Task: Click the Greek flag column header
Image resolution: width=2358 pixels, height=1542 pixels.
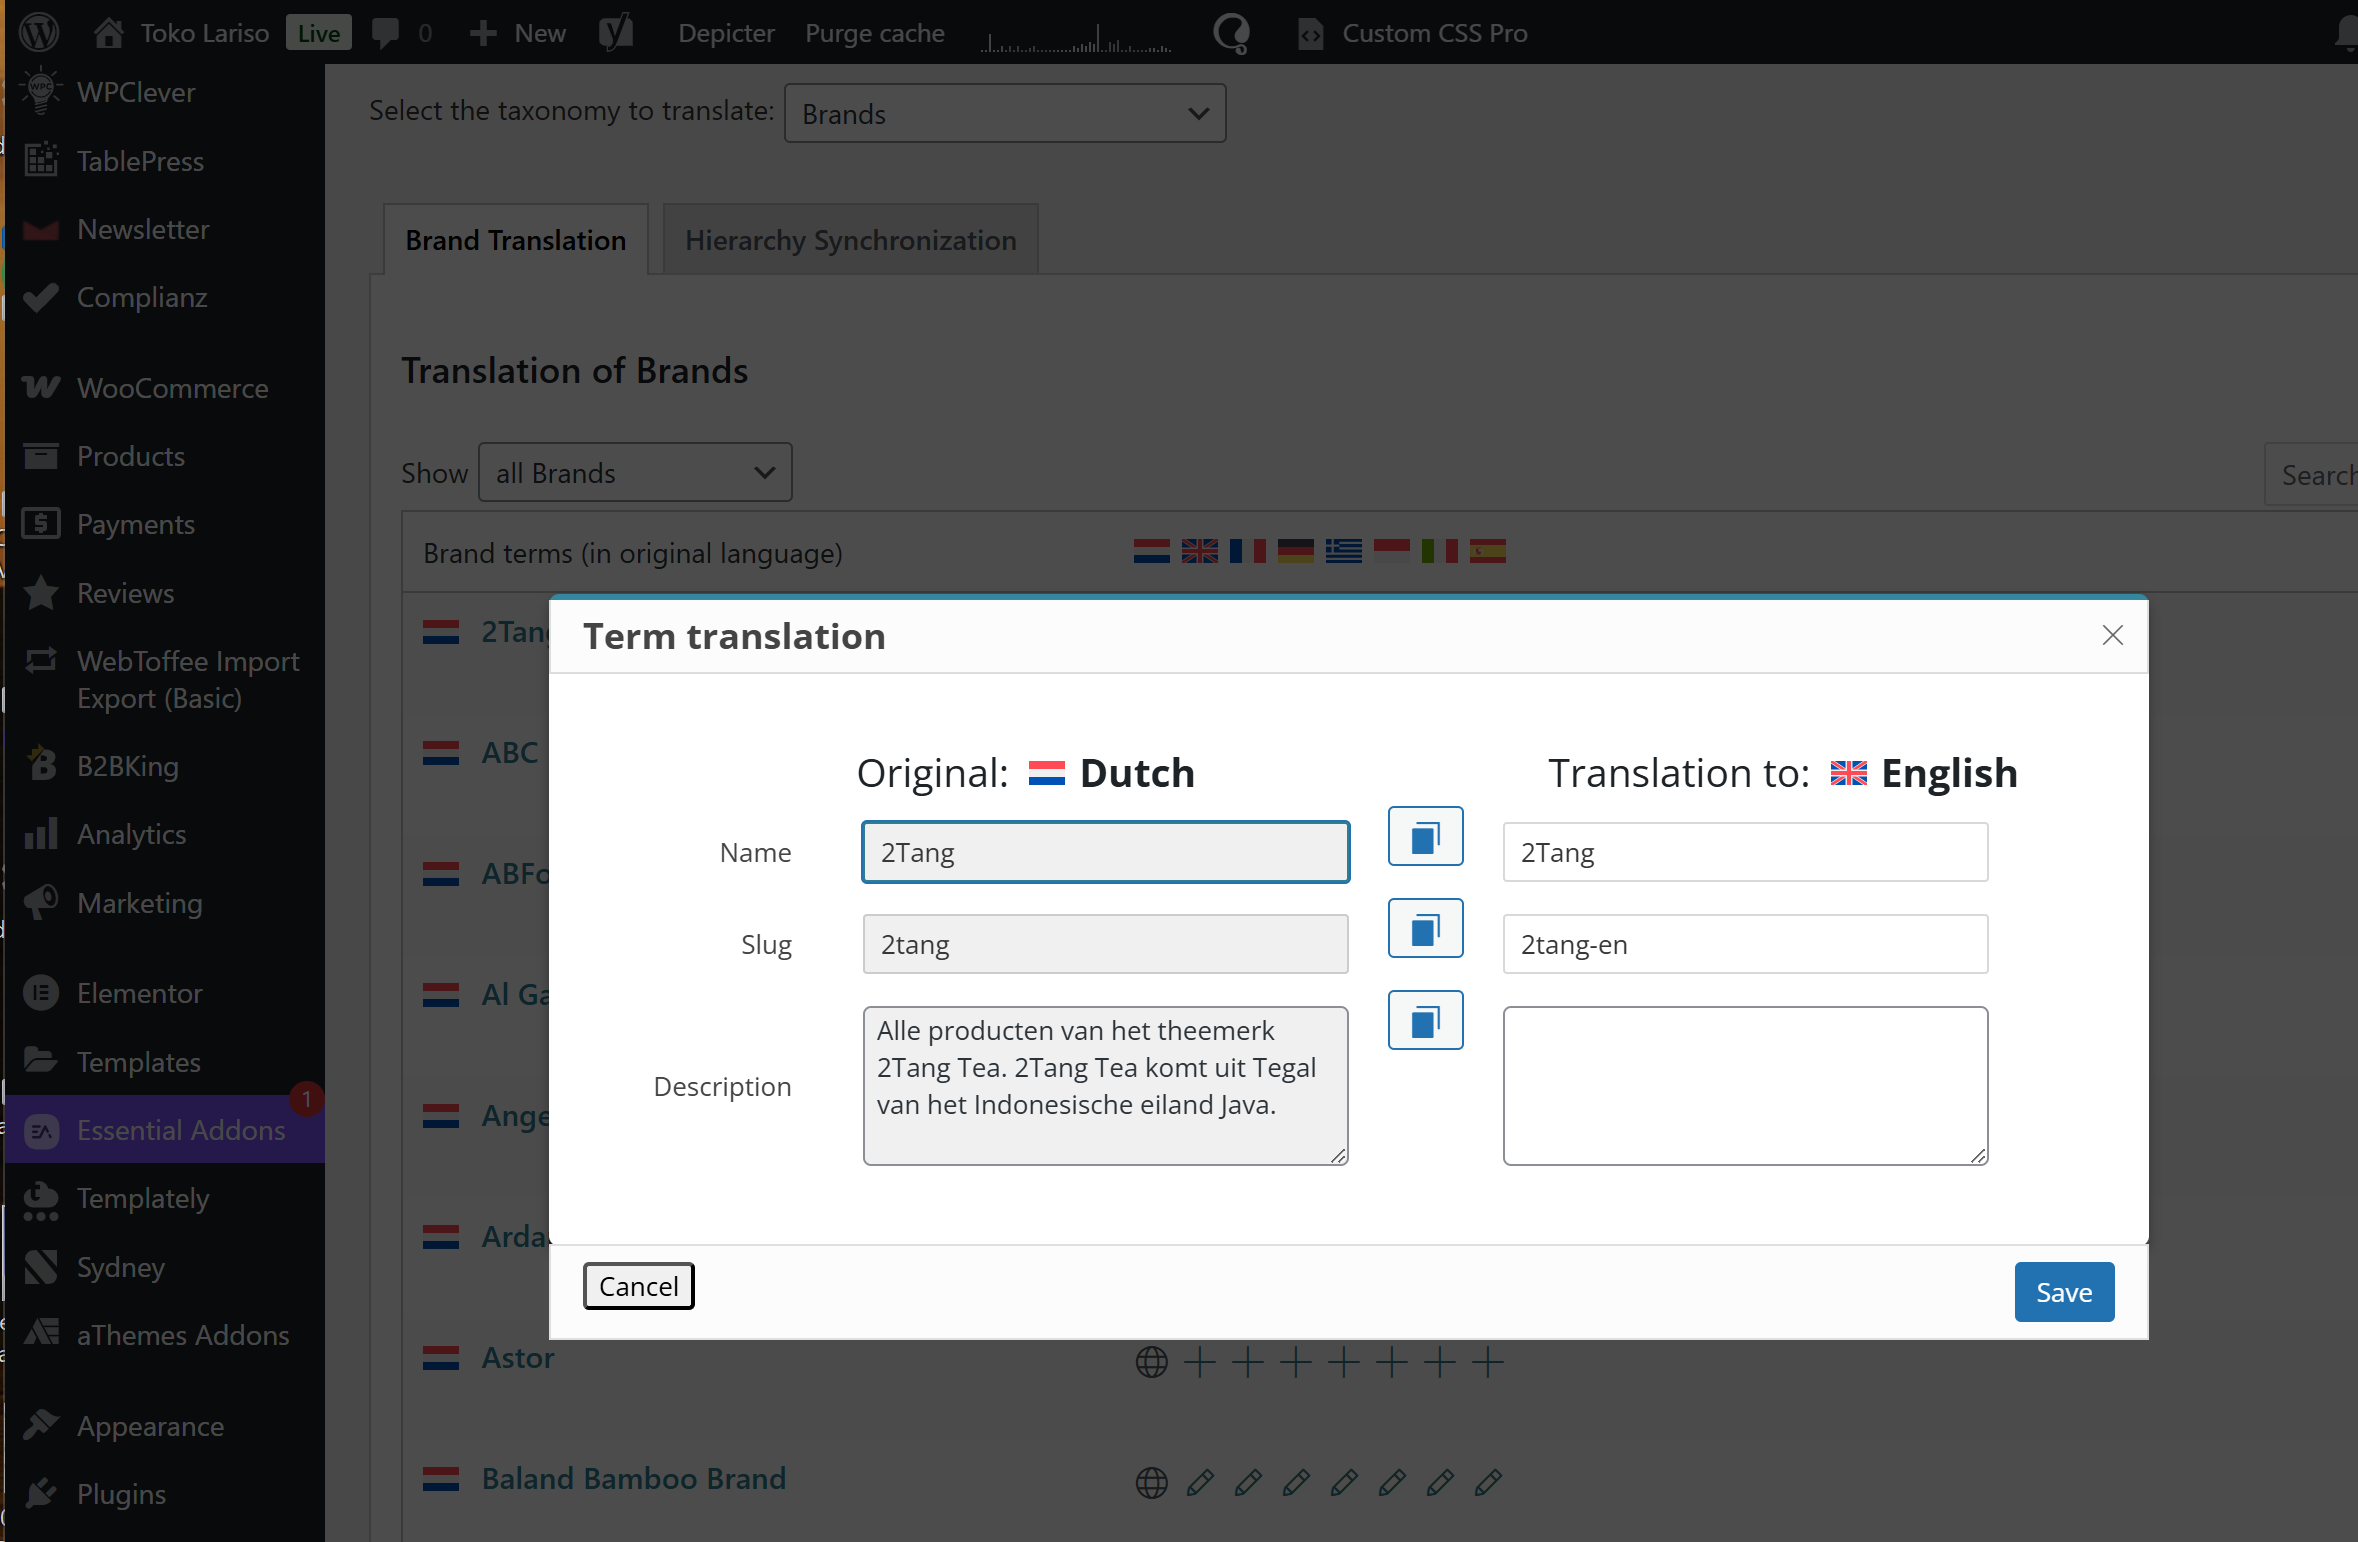Action: (x=1344, y=551)
